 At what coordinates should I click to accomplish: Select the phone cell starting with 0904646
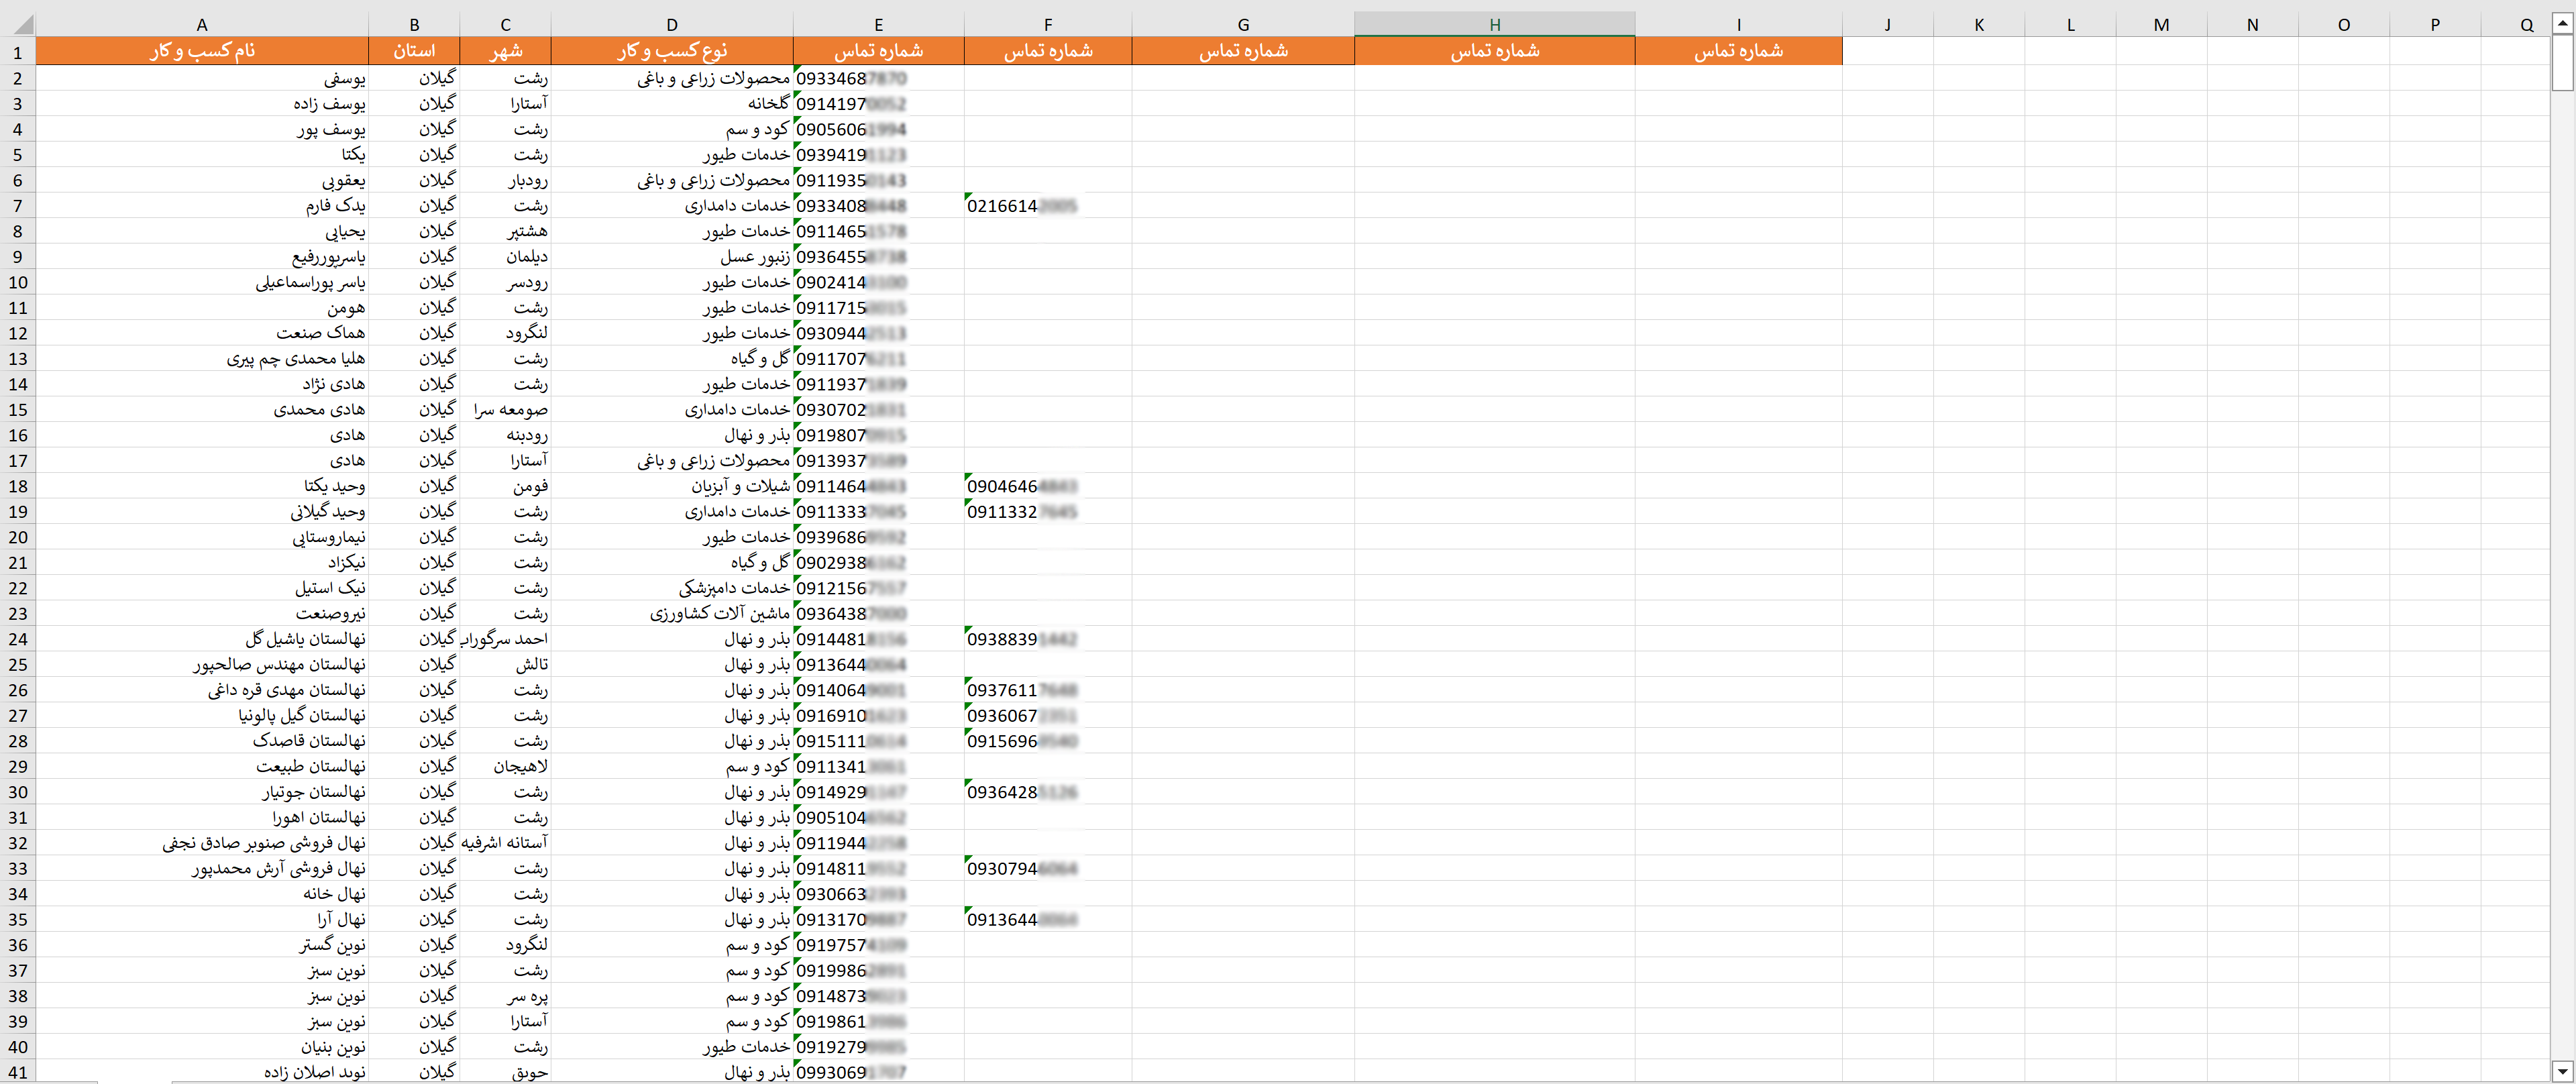click(x=1048, y=486)
